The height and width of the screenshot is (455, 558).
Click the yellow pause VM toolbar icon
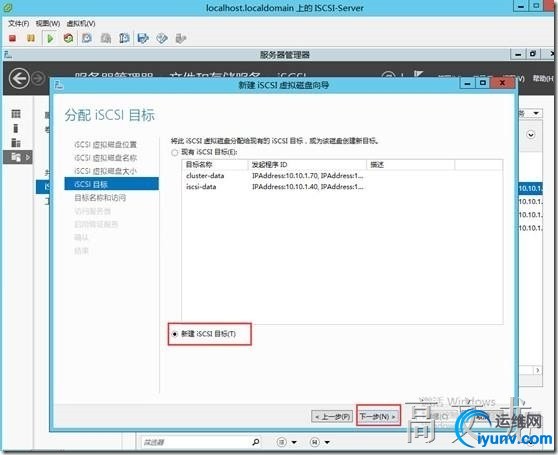[31, 38]
